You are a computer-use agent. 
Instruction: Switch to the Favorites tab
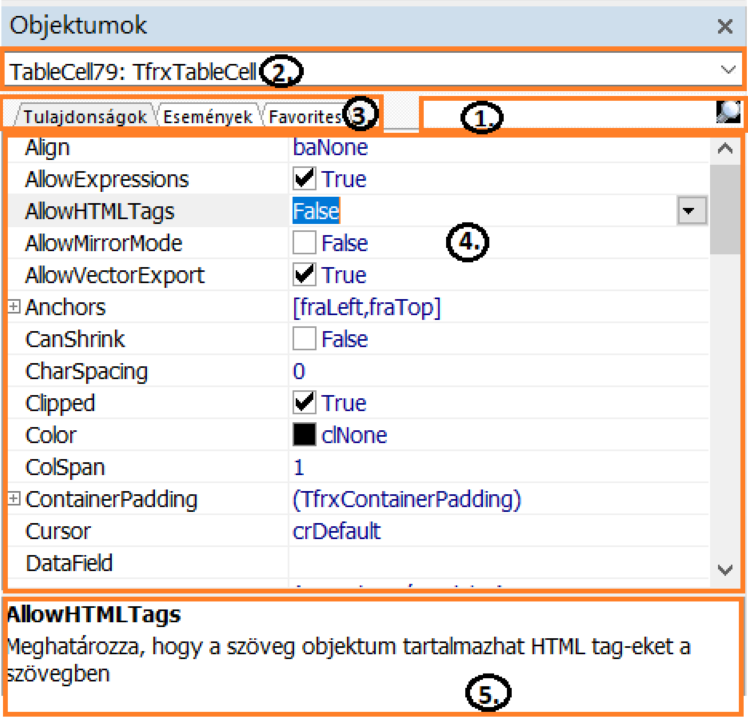(305, 116)
